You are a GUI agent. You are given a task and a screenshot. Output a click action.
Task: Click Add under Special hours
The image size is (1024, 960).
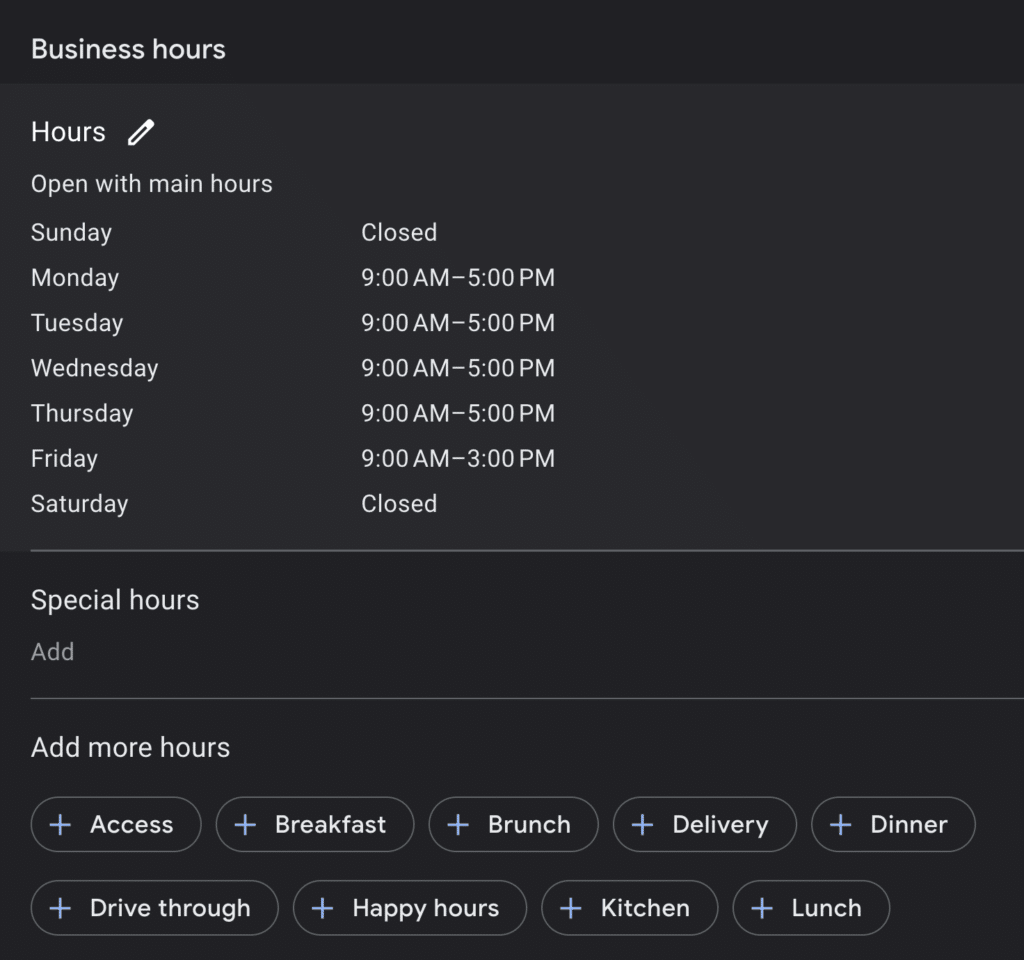coord(52,651)
